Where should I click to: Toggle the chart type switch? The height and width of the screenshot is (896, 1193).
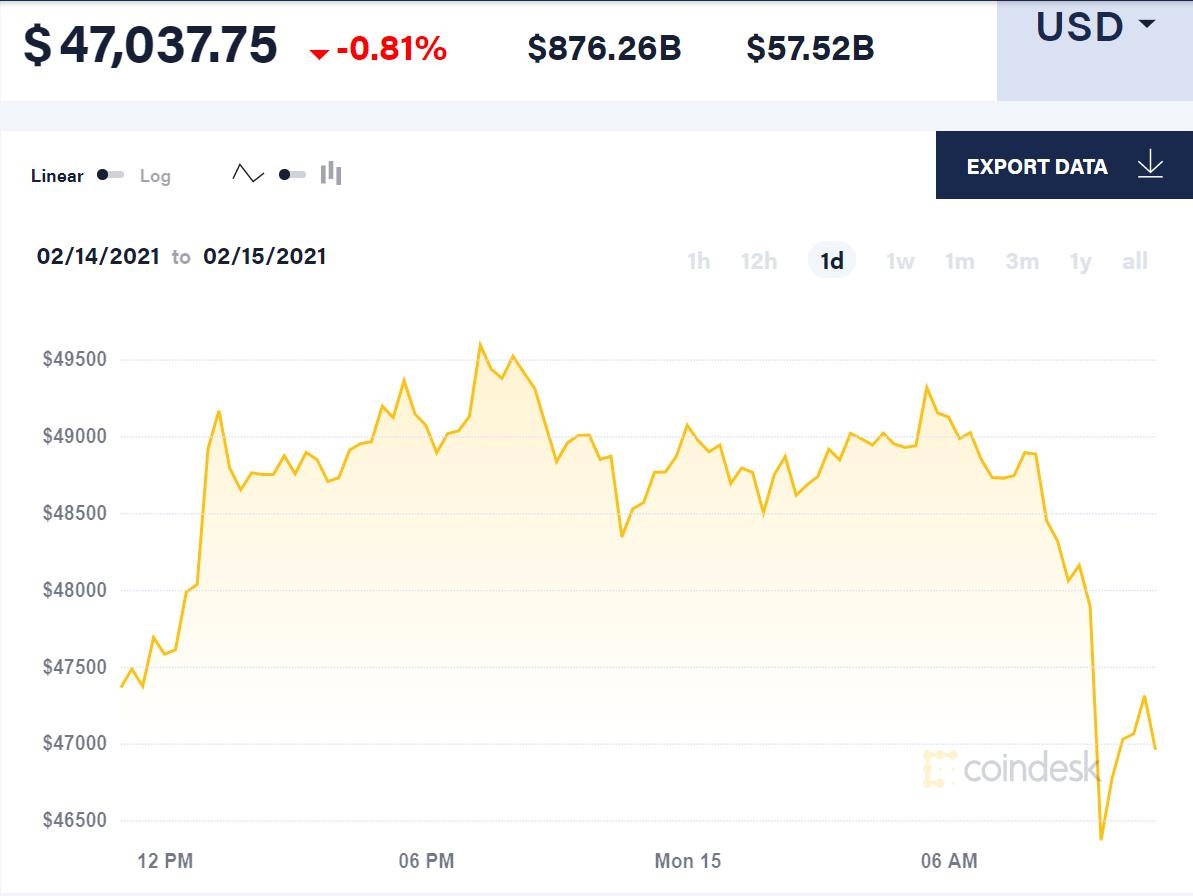tap(290, 173)
